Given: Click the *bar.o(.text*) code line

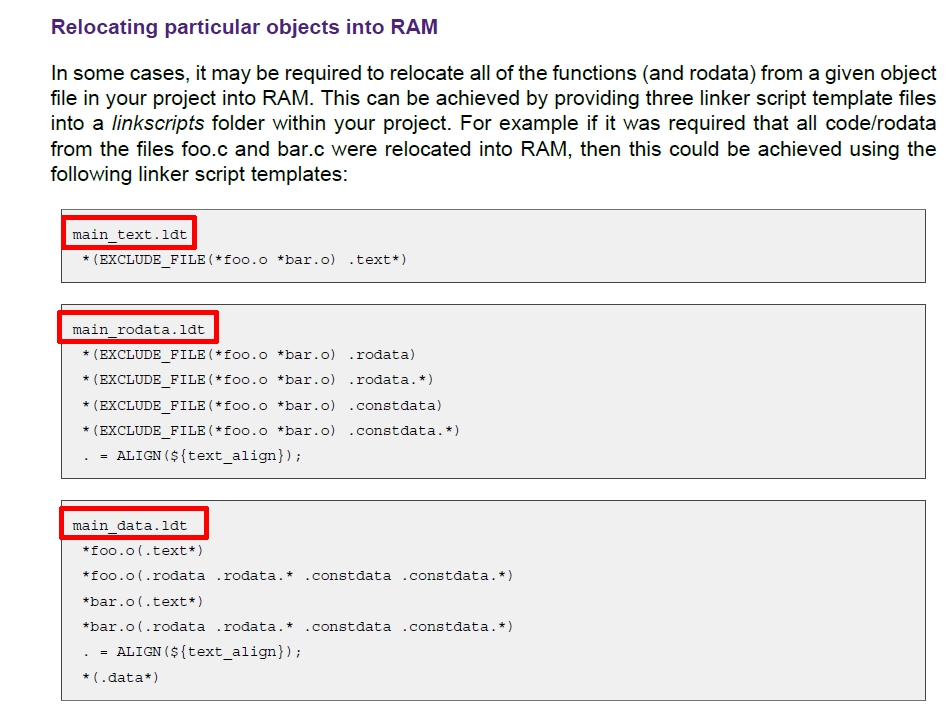Looking at the screenshot, I should pyautogui.click(x=143, y=601).
